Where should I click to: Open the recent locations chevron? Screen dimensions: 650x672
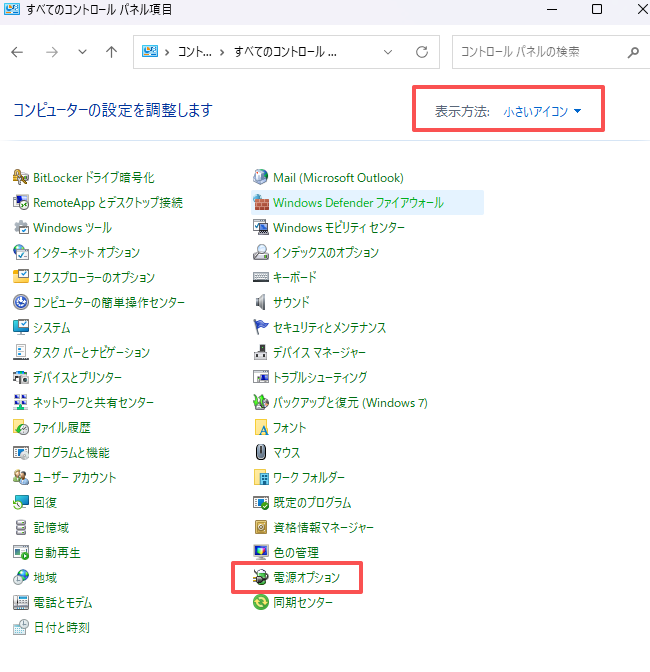coord(82,52)
